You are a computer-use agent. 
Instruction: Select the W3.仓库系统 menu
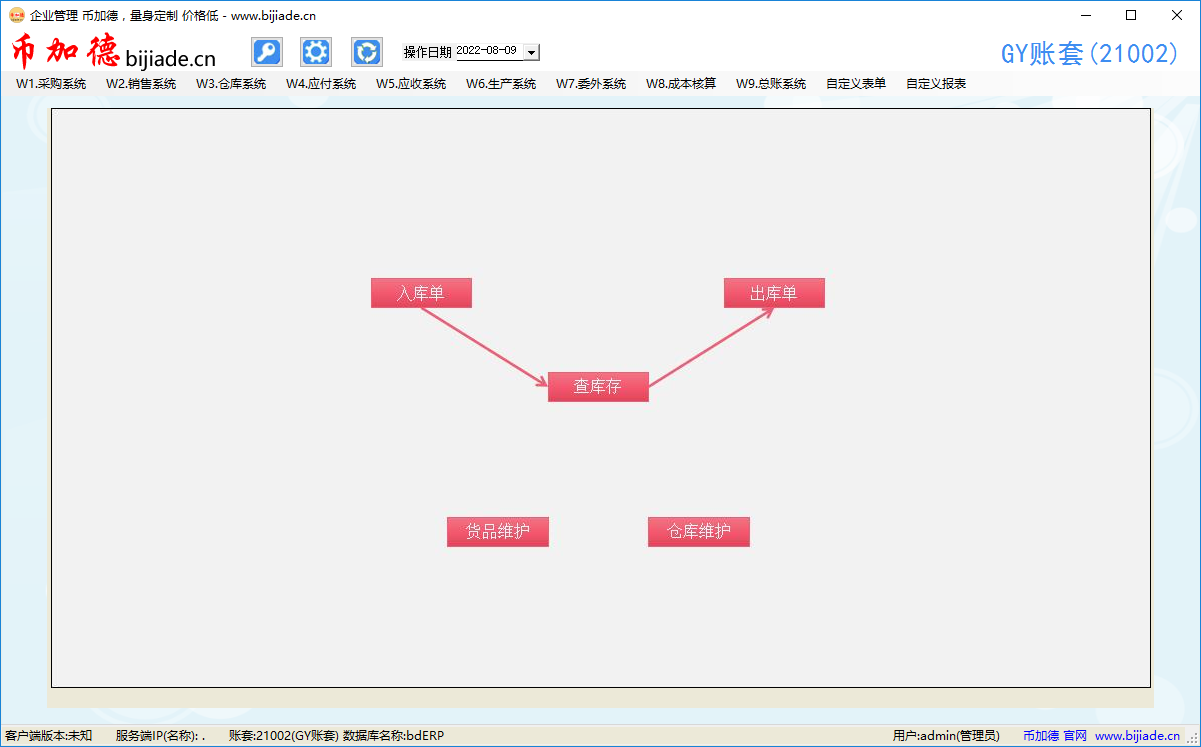231,84
